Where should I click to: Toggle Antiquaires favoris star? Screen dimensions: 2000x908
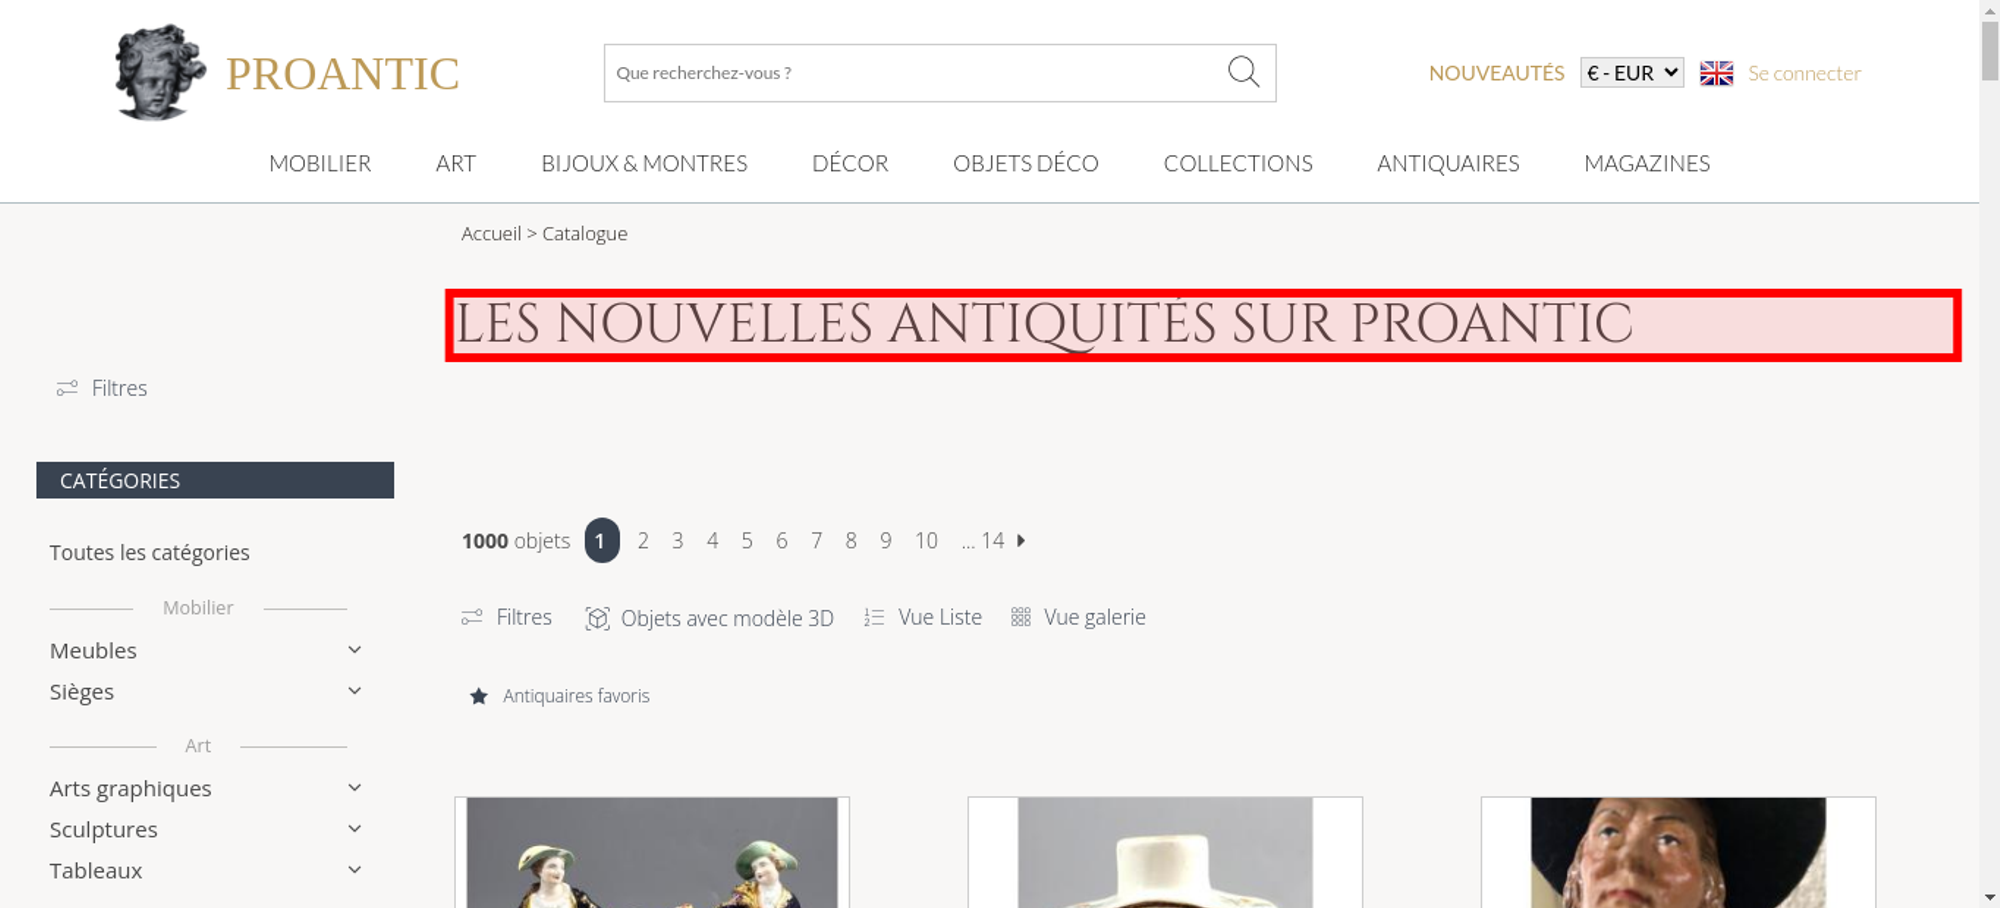coord(479,696)
